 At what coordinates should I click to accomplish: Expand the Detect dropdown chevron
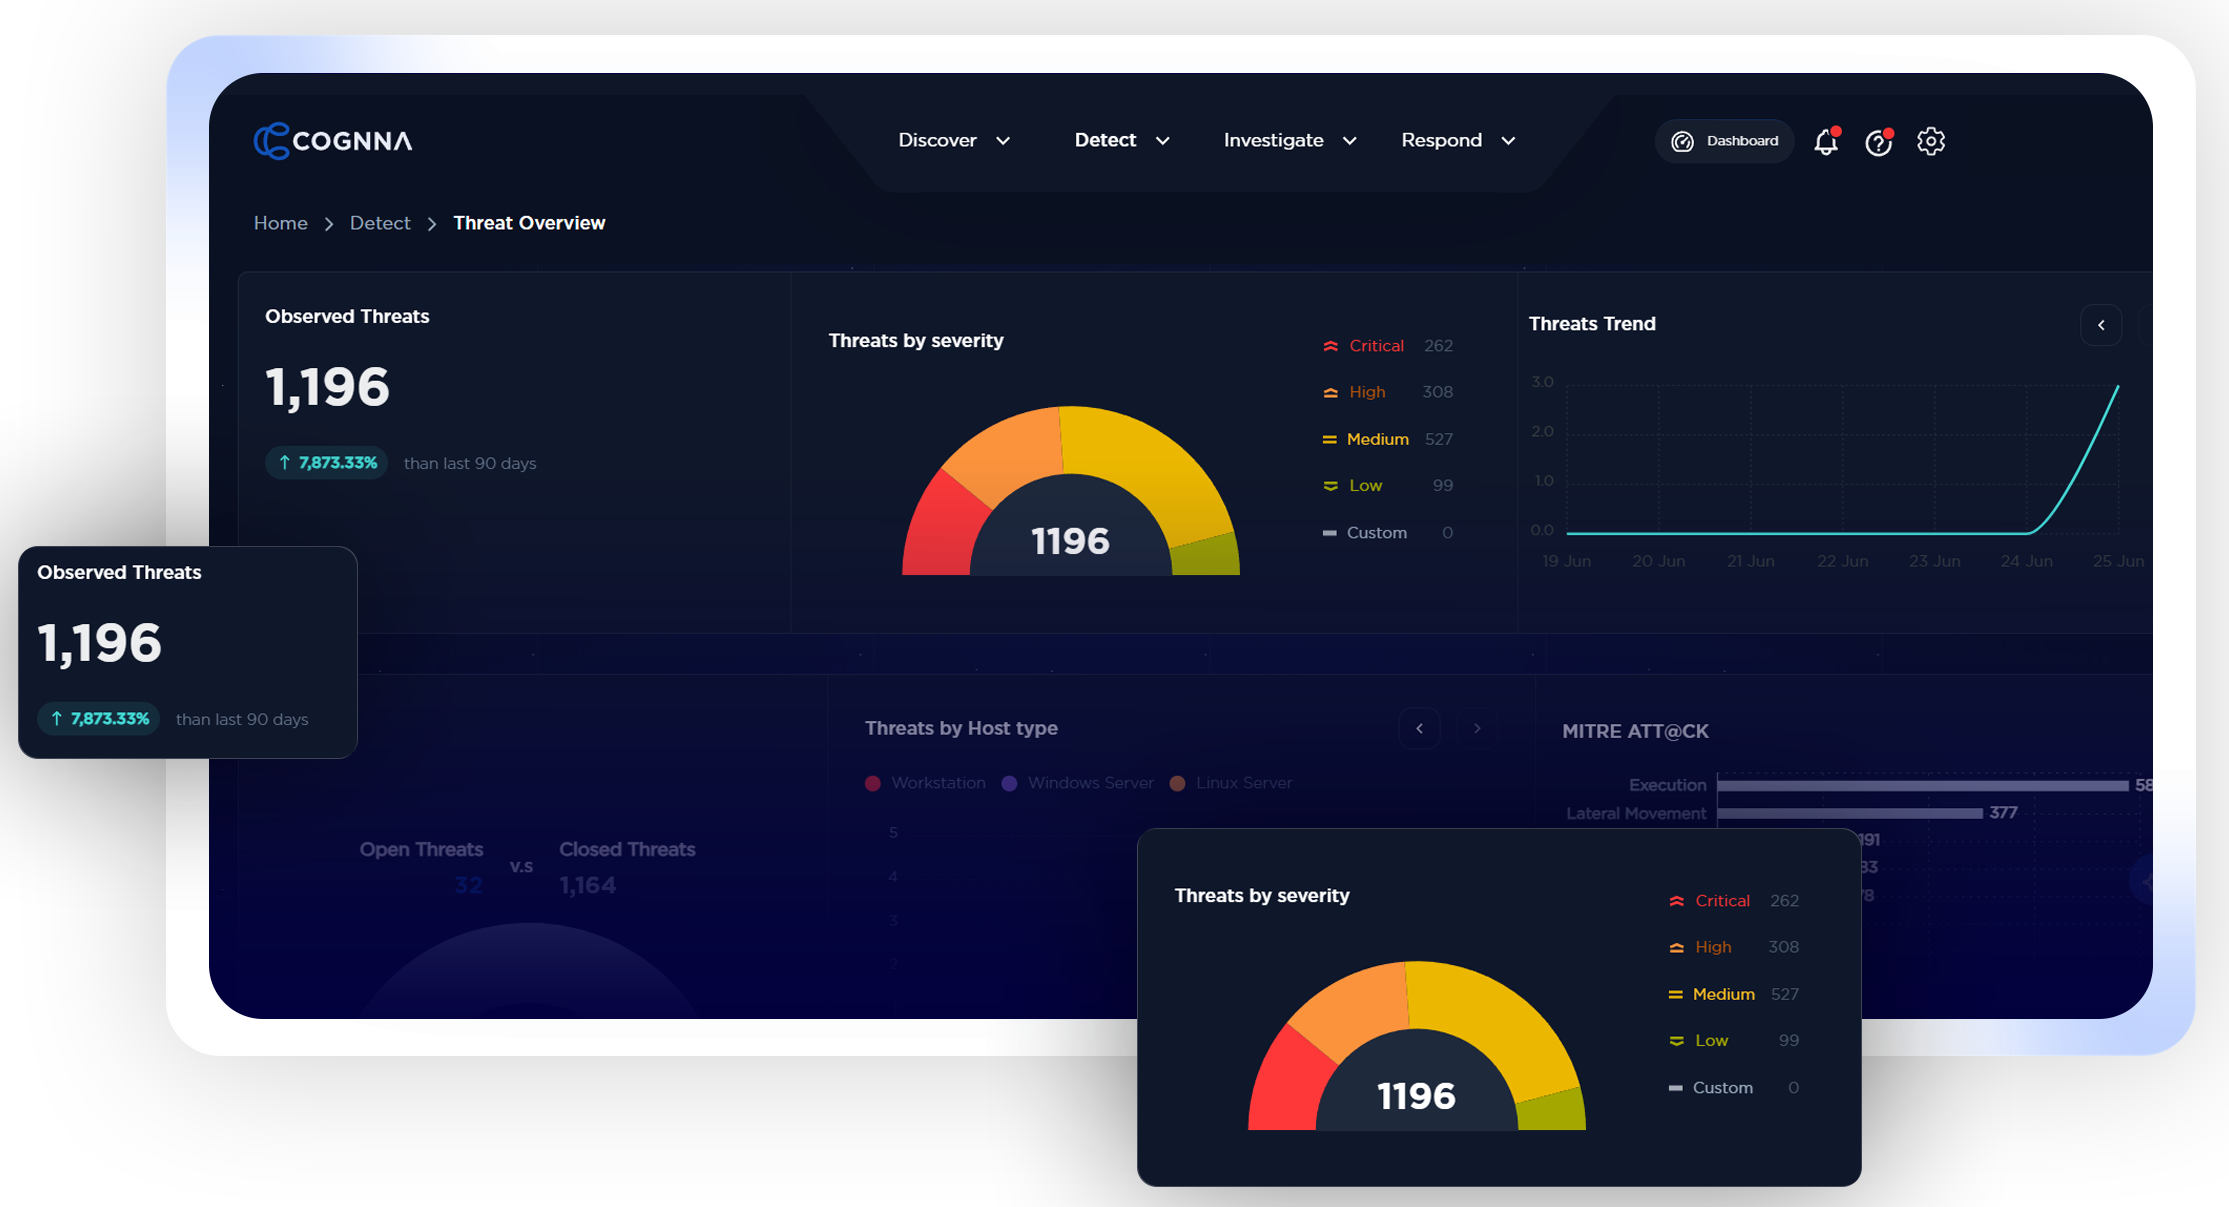point(1162,141)
